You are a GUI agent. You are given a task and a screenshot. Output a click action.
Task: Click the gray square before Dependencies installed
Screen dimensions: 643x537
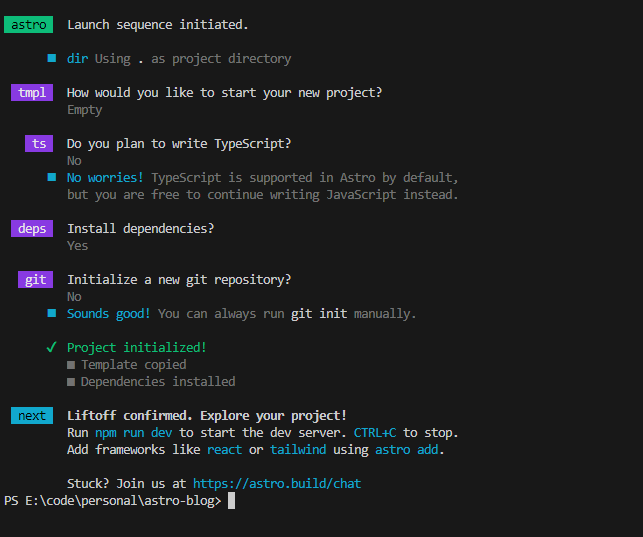(x=71, y=382)
